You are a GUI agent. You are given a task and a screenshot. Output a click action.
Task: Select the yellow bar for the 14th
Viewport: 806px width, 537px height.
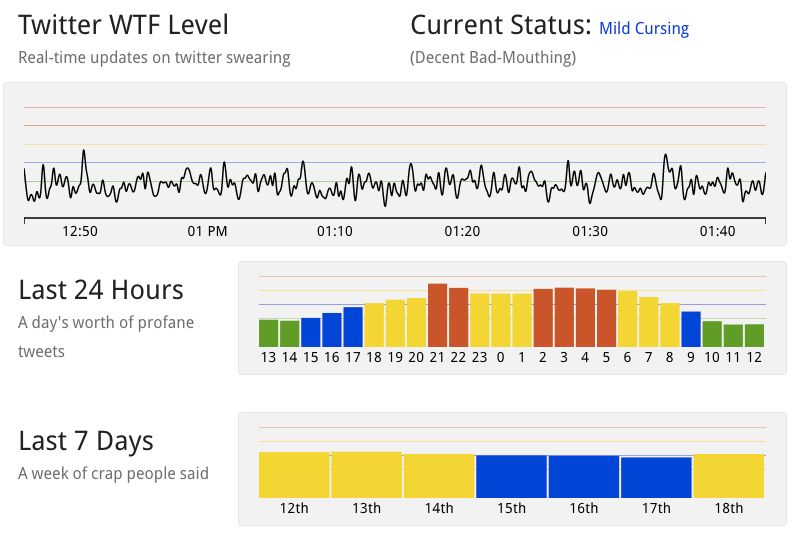coord(439,476)
